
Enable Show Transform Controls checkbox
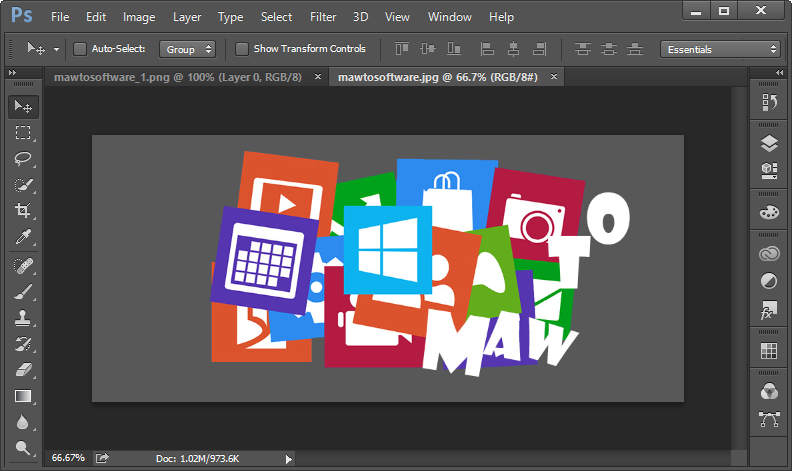point(242,49)
